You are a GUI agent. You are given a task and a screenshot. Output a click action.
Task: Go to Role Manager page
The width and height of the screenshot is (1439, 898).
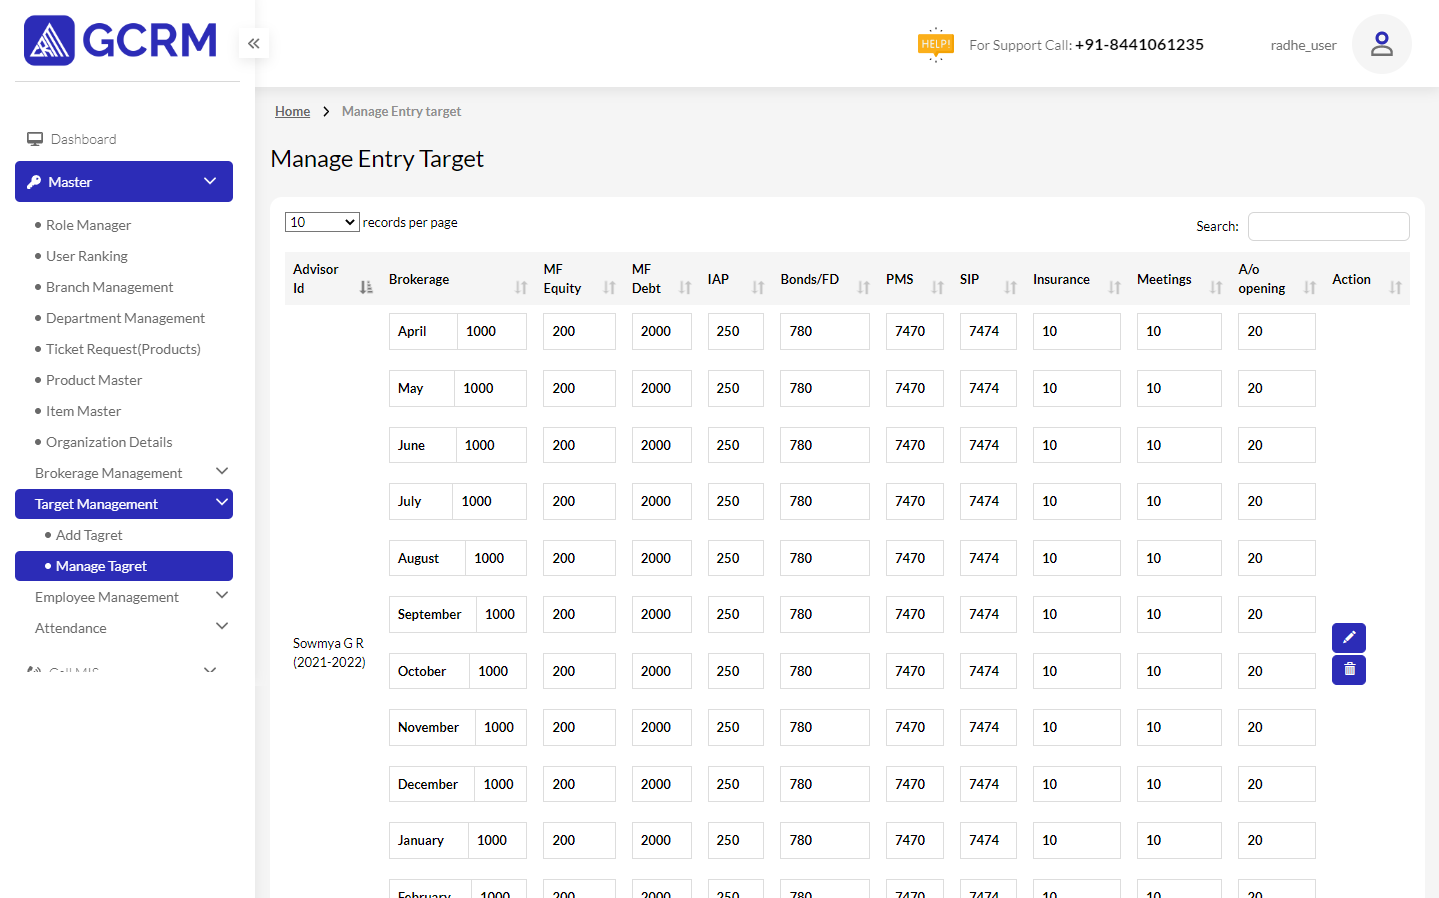tap(88, 225)
